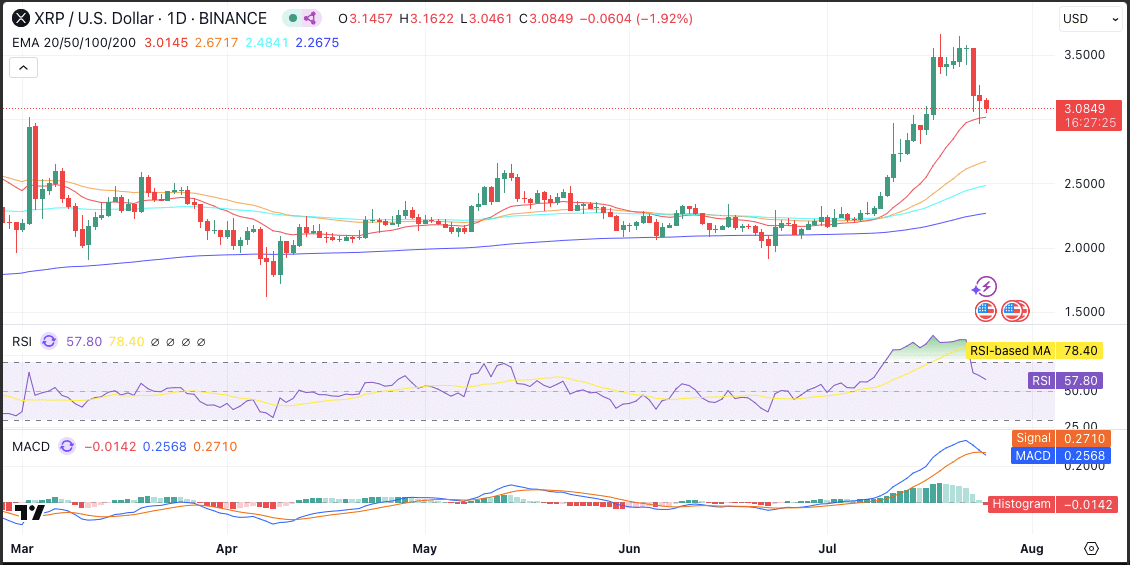Select the XRP / U.S. Dollar symbol title
Screen dimensions: 1130x565
(x=152, y=18)
